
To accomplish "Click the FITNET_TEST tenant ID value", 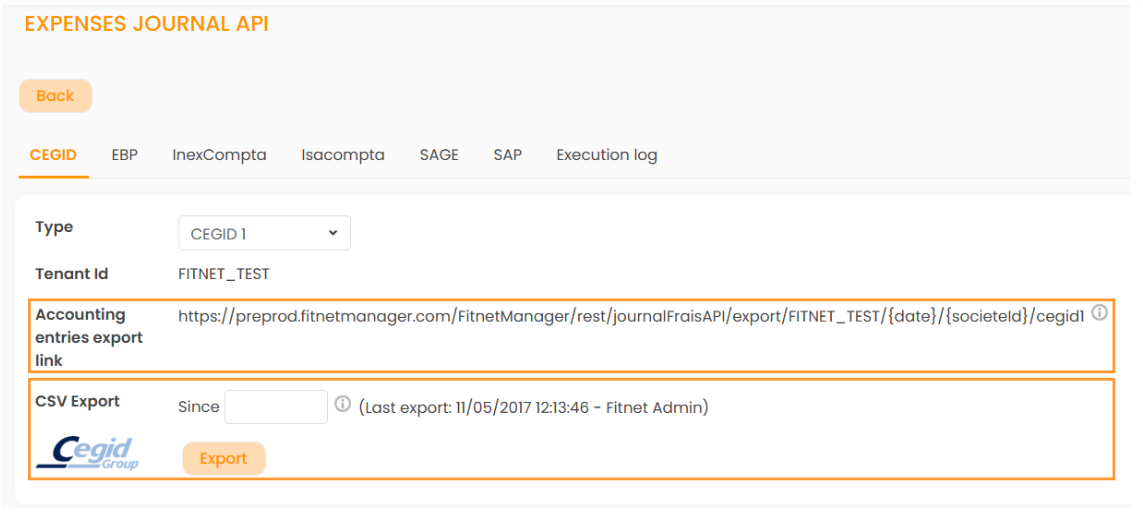I will coord(223,274).
